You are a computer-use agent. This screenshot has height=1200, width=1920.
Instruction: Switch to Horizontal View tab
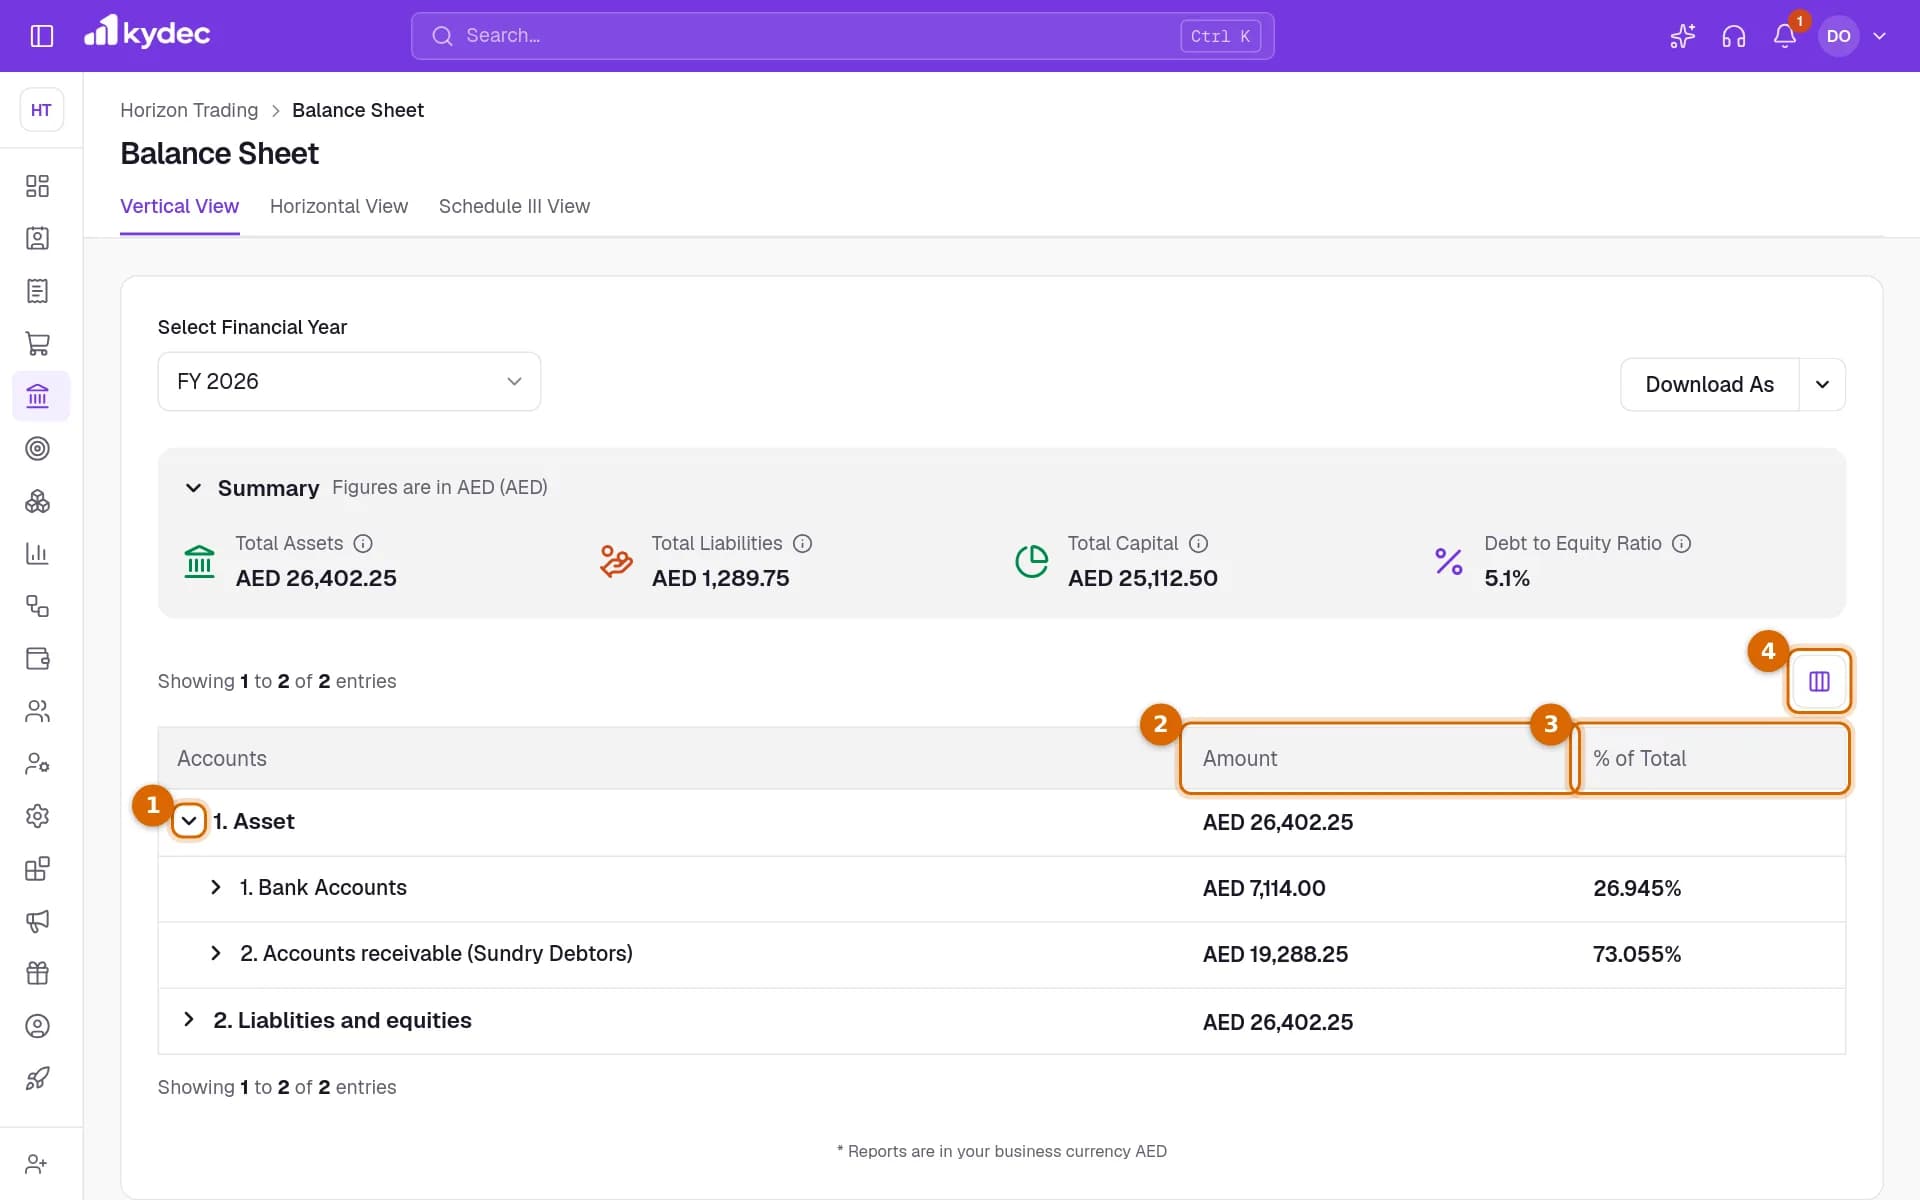point(339,206)
